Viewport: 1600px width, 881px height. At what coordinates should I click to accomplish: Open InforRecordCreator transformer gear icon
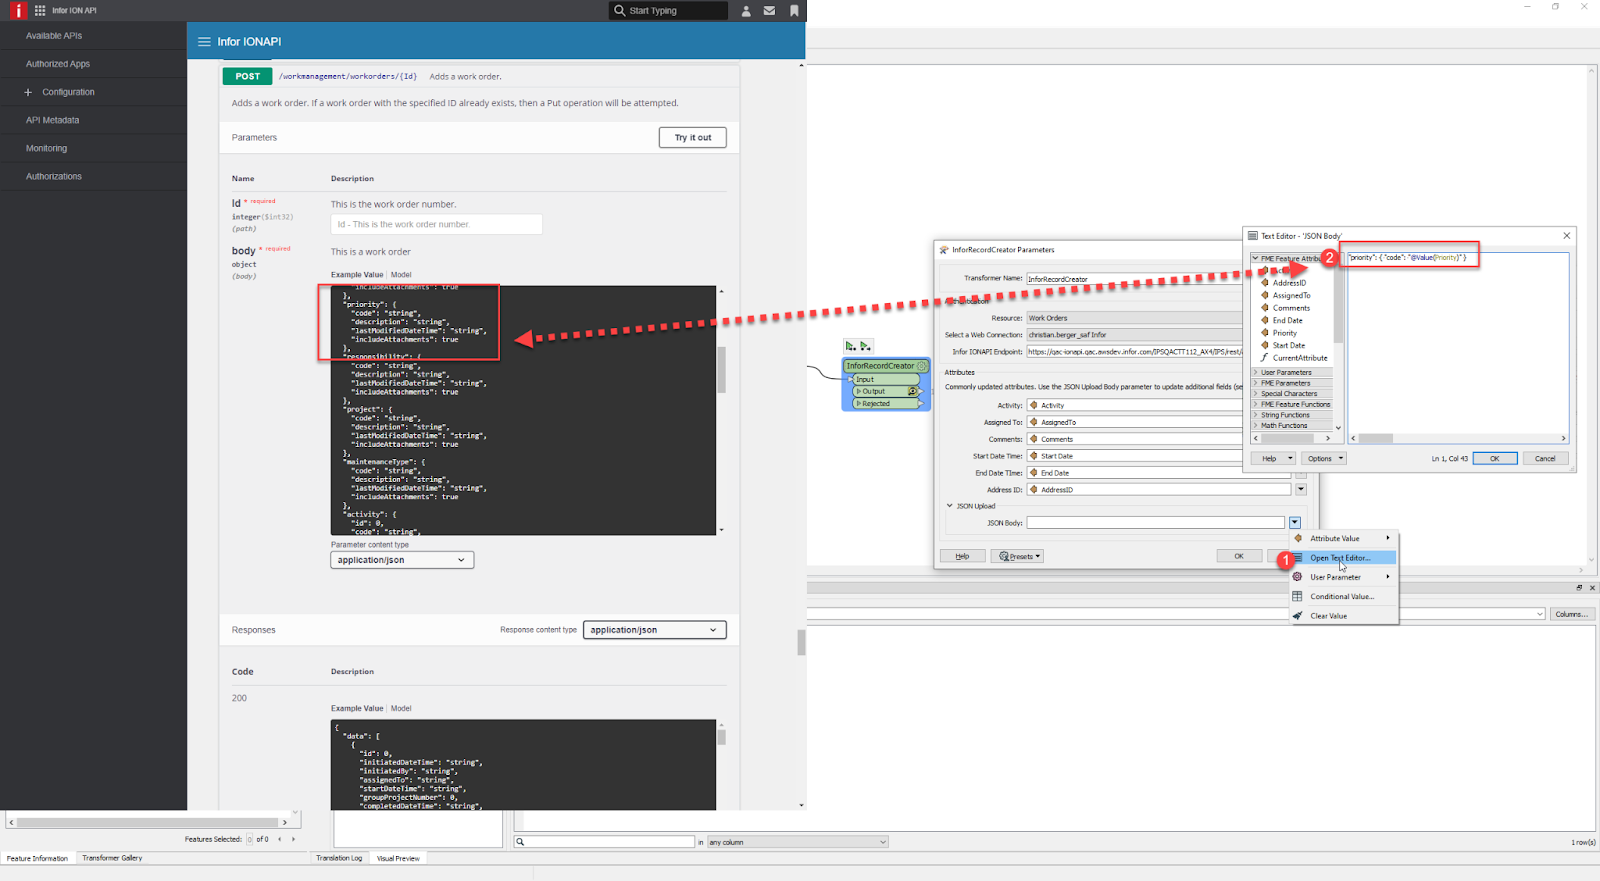[922, 366]
